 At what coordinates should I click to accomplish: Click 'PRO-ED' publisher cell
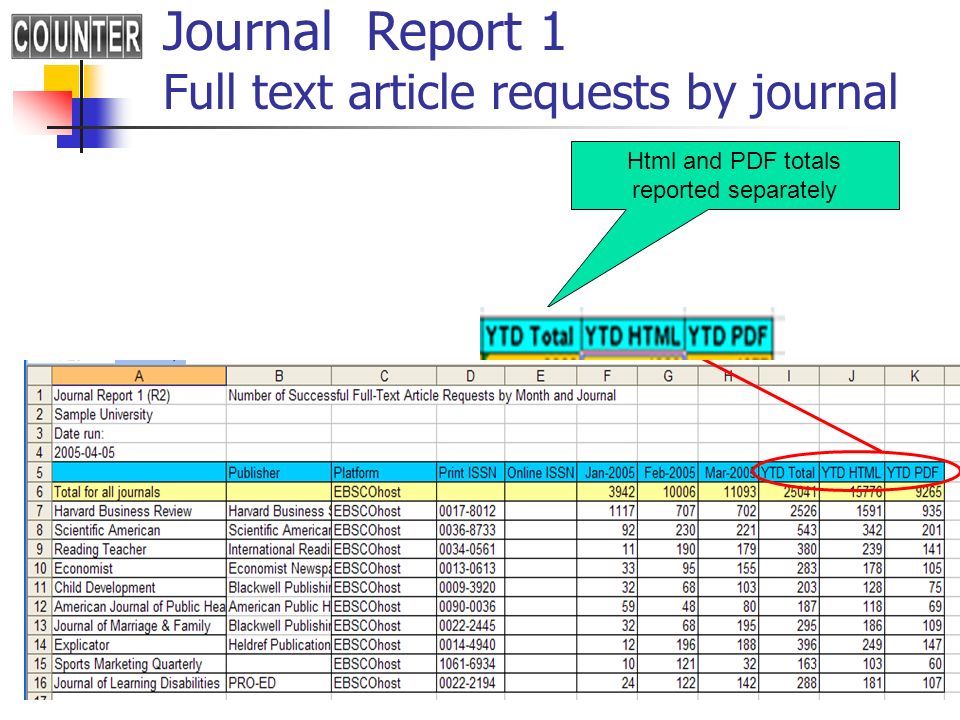coord(279,682)
